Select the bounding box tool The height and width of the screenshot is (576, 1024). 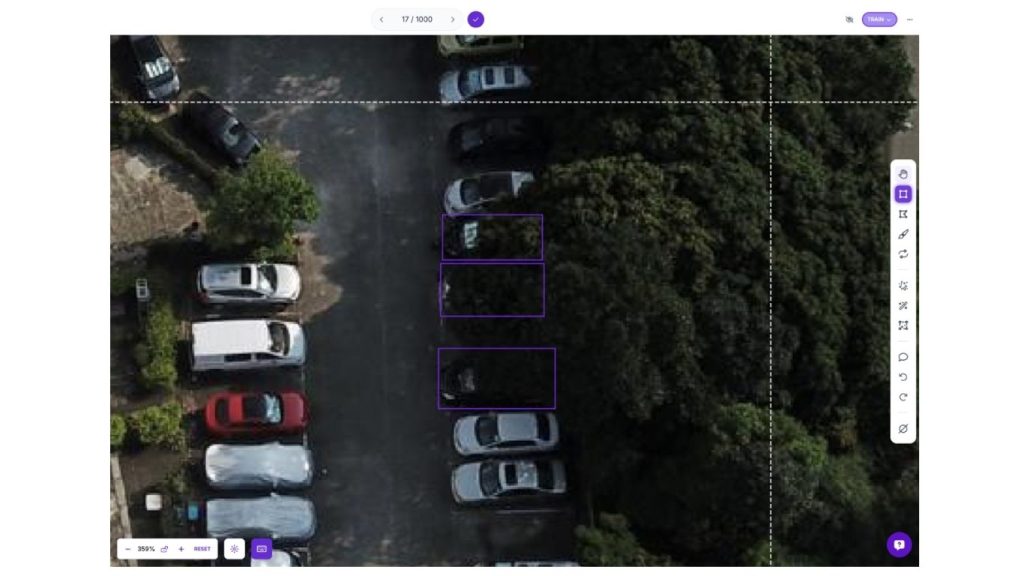903,194
